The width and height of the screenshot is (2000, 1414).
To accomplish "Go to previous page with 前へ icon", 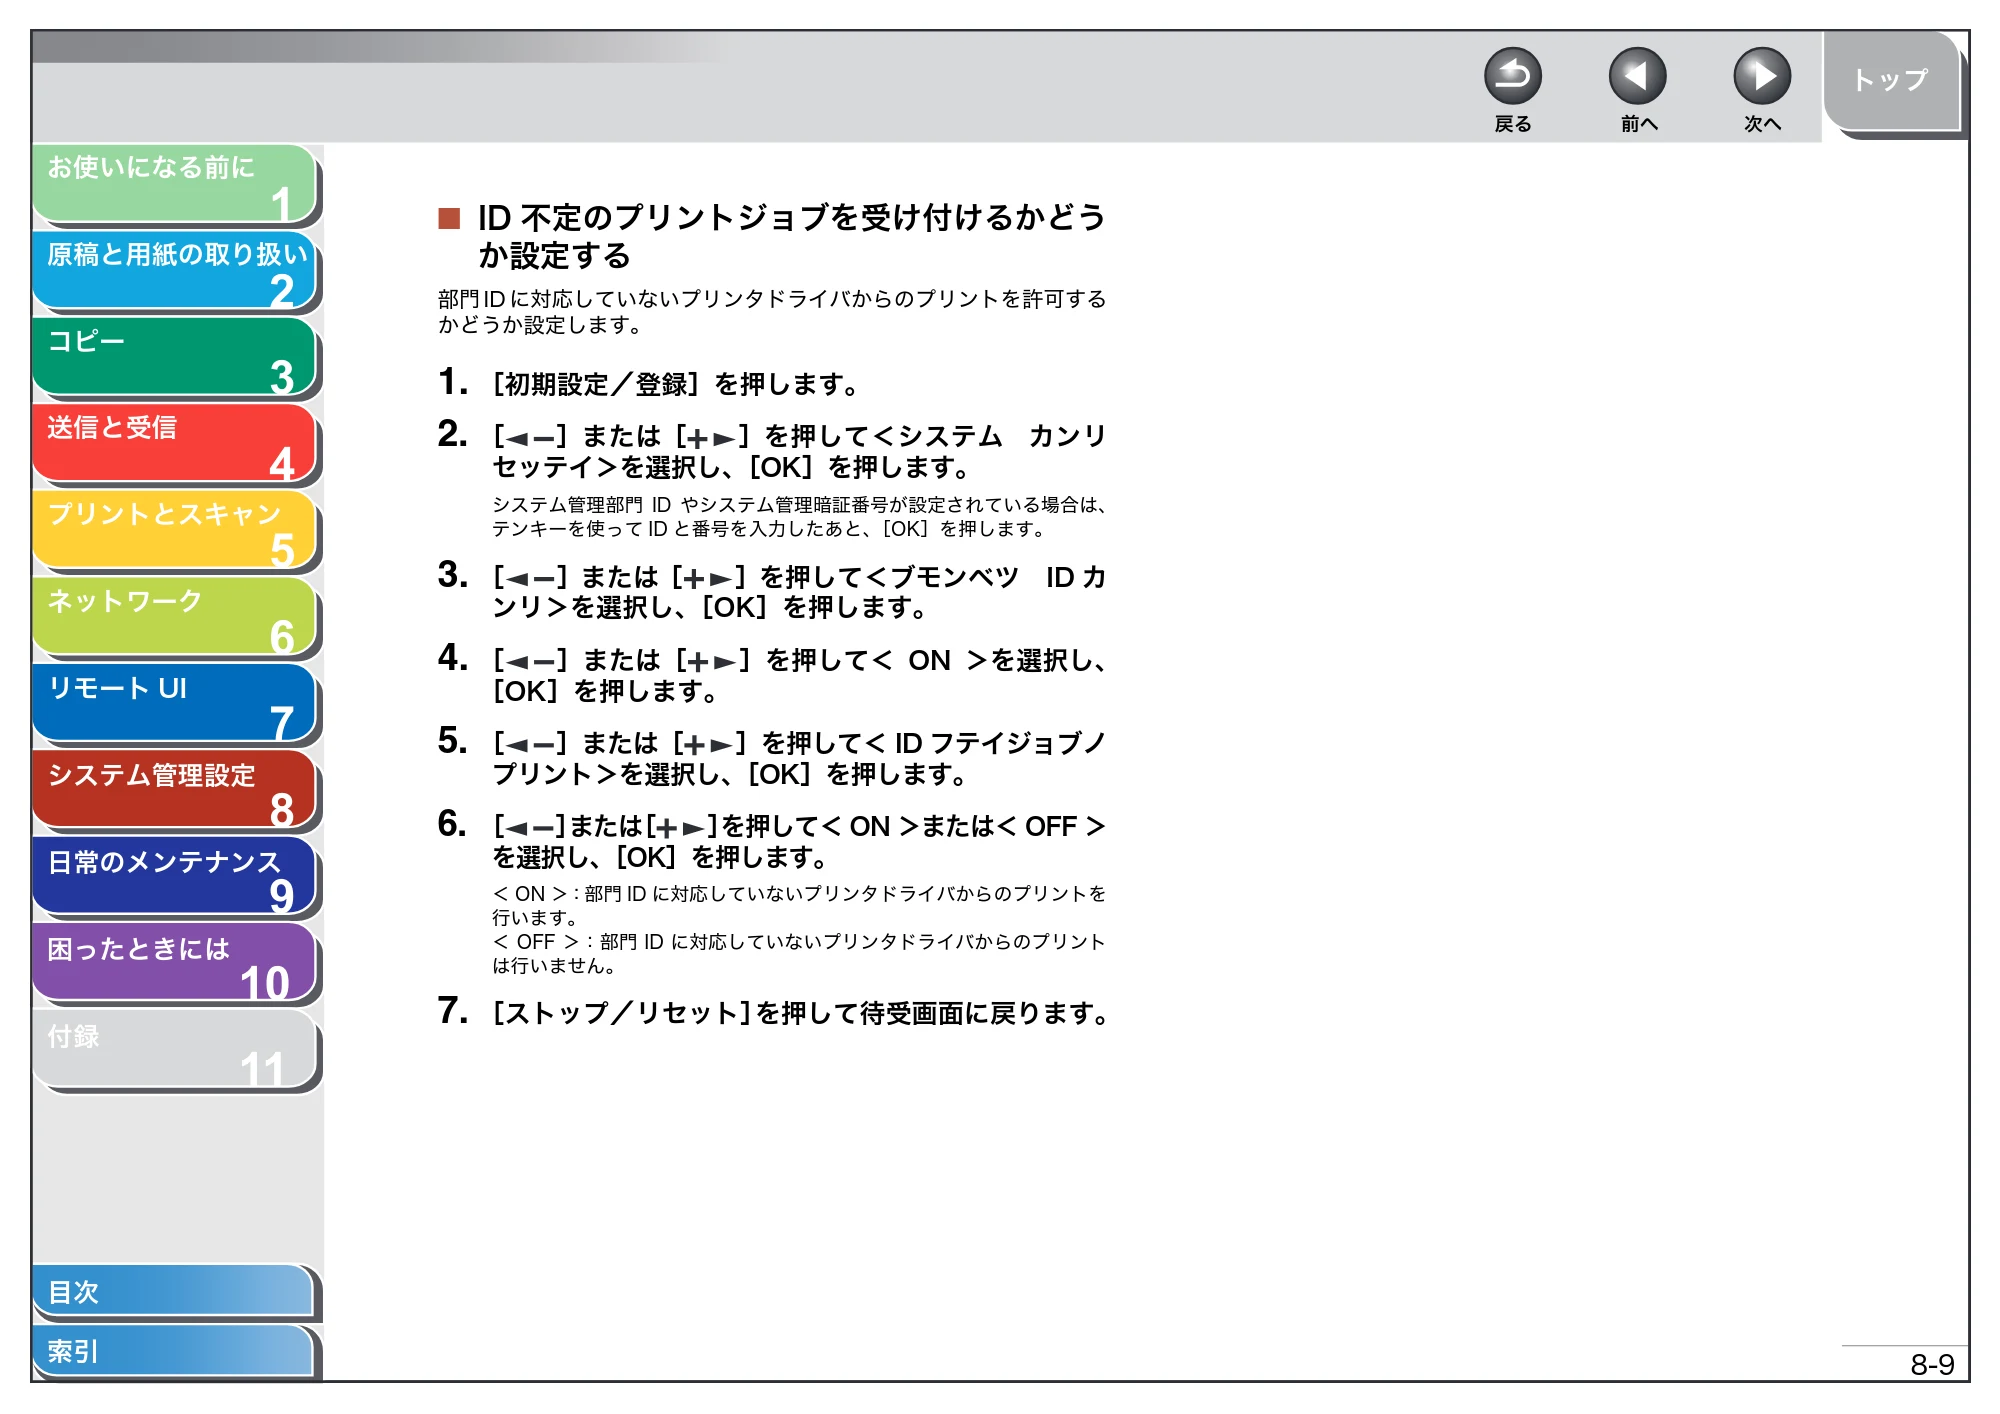I will point(1637,76).
